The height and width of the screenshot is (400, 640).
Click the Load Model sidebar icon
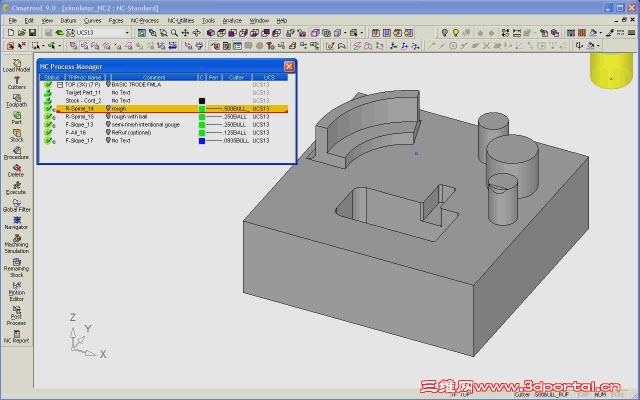click(x=16, y=65)
